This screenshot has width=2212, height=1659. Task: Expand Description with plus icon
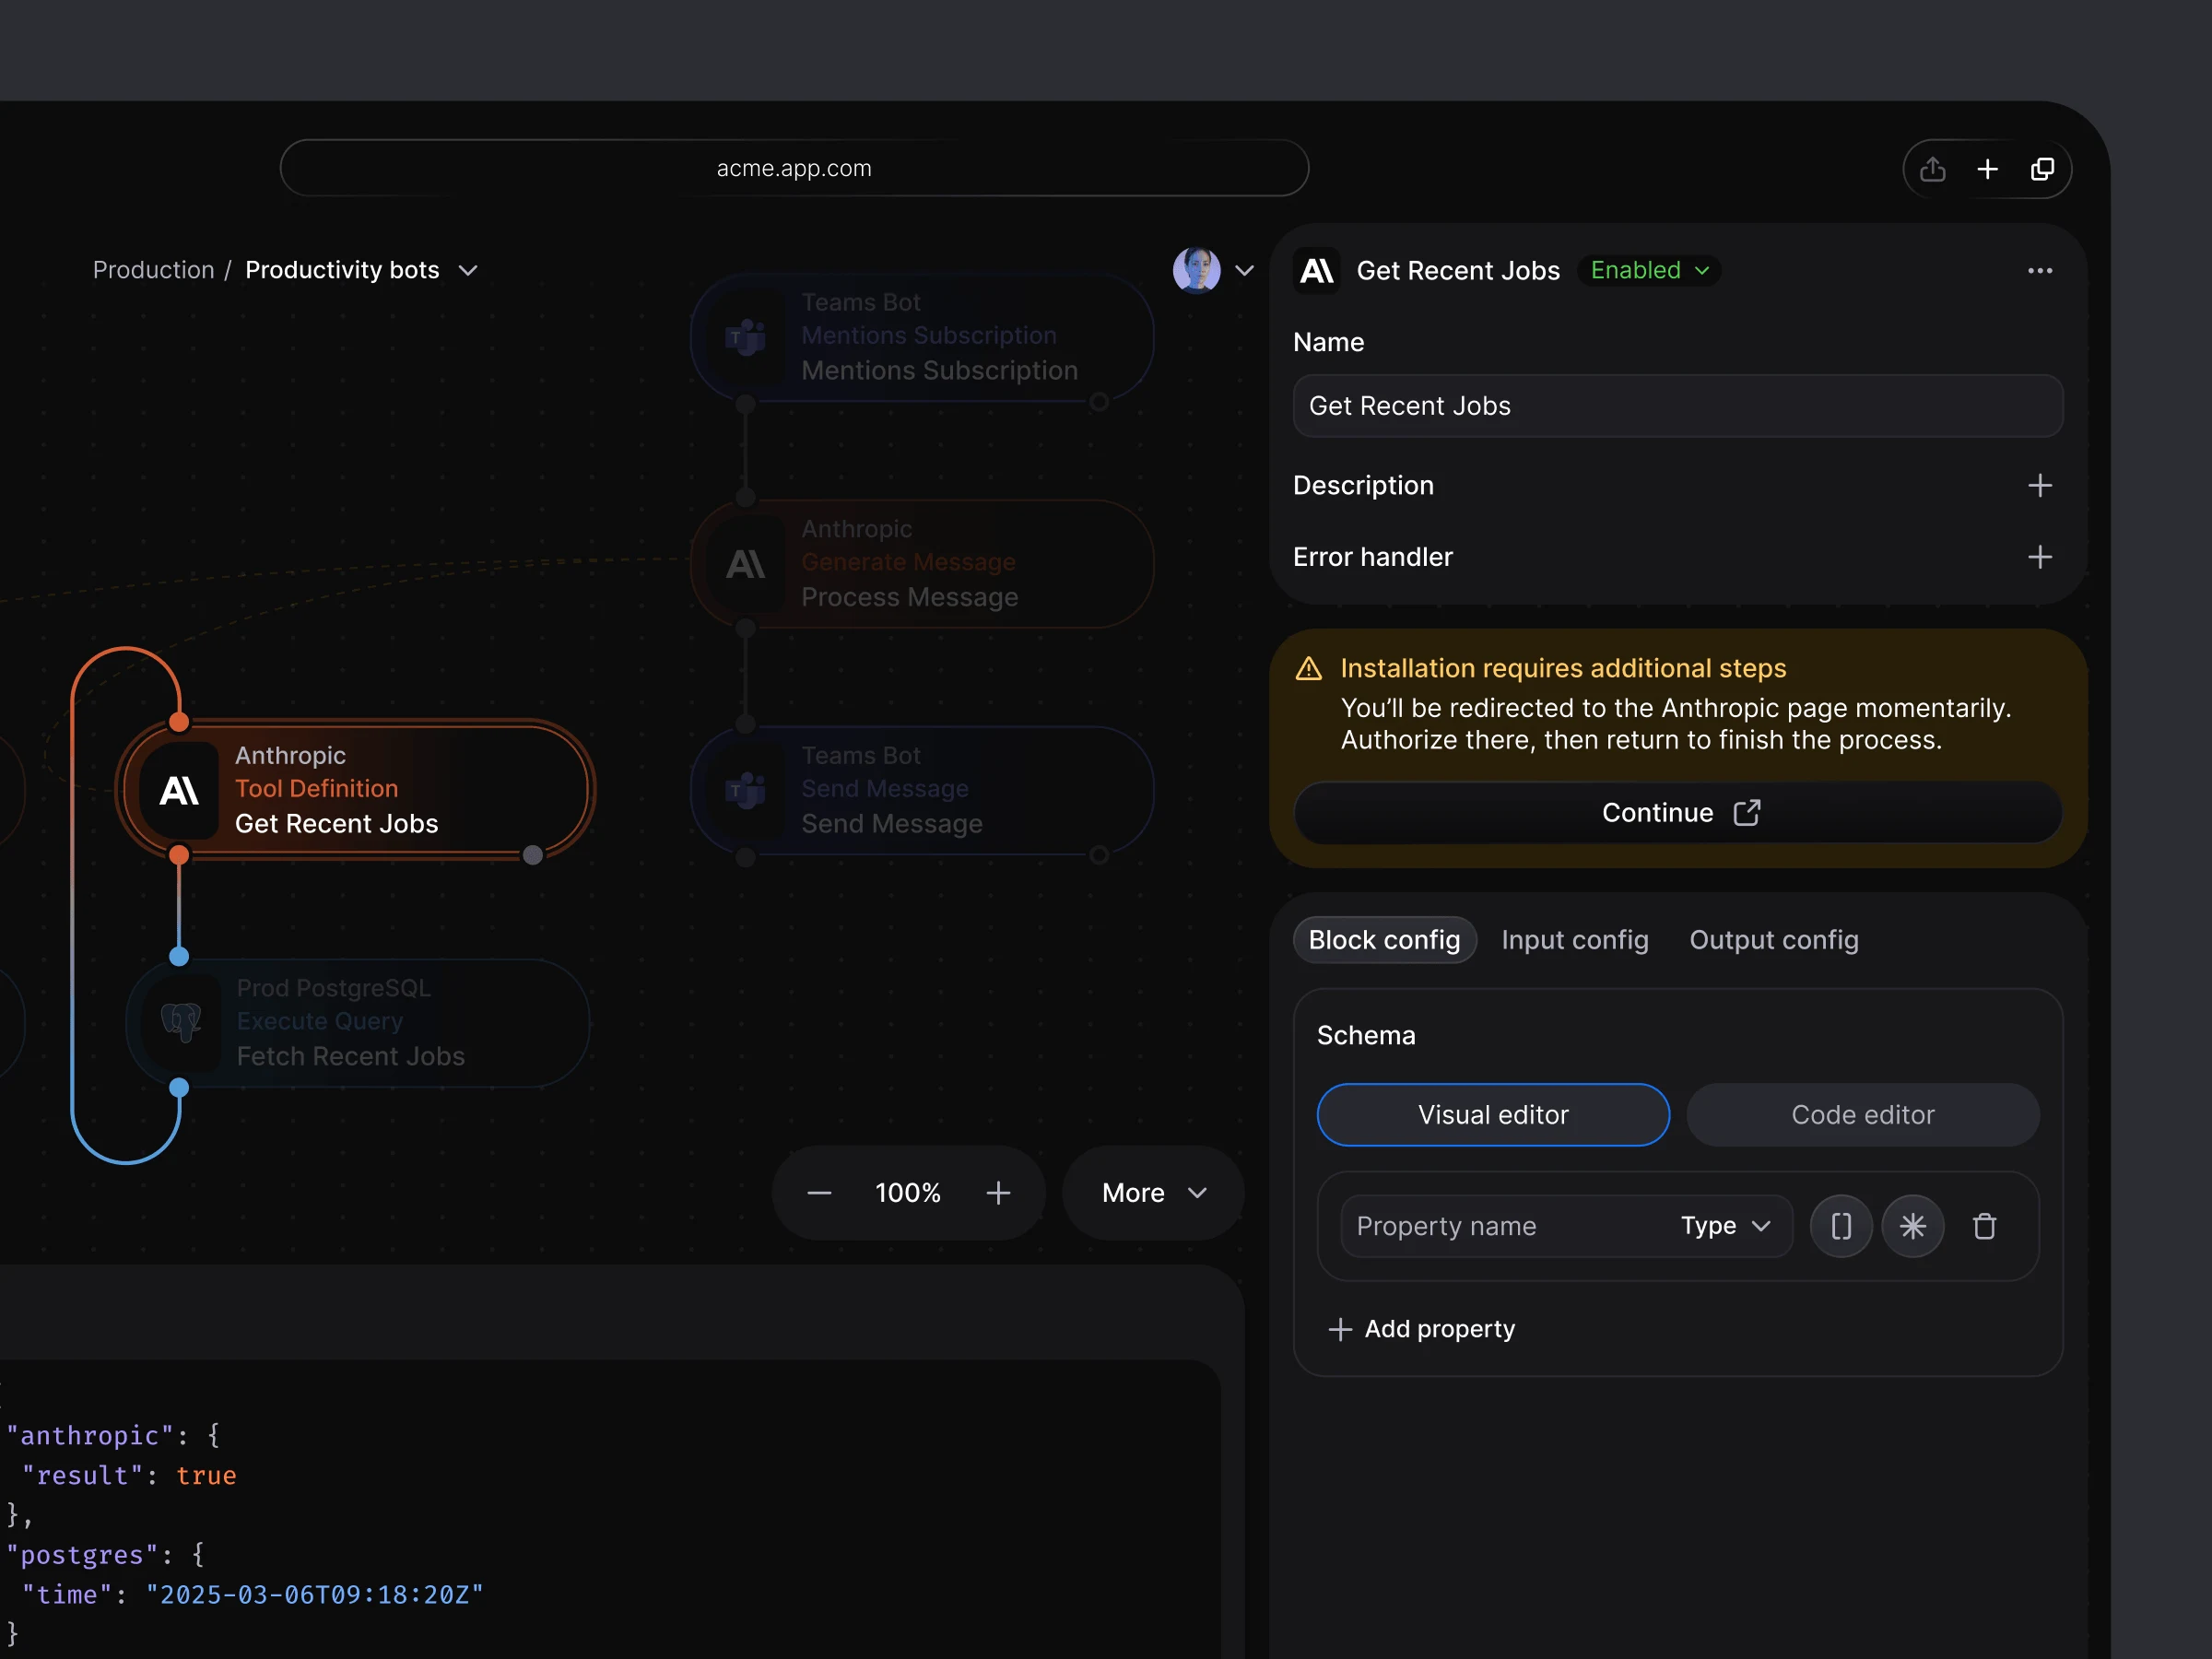tap(2039, 485)
